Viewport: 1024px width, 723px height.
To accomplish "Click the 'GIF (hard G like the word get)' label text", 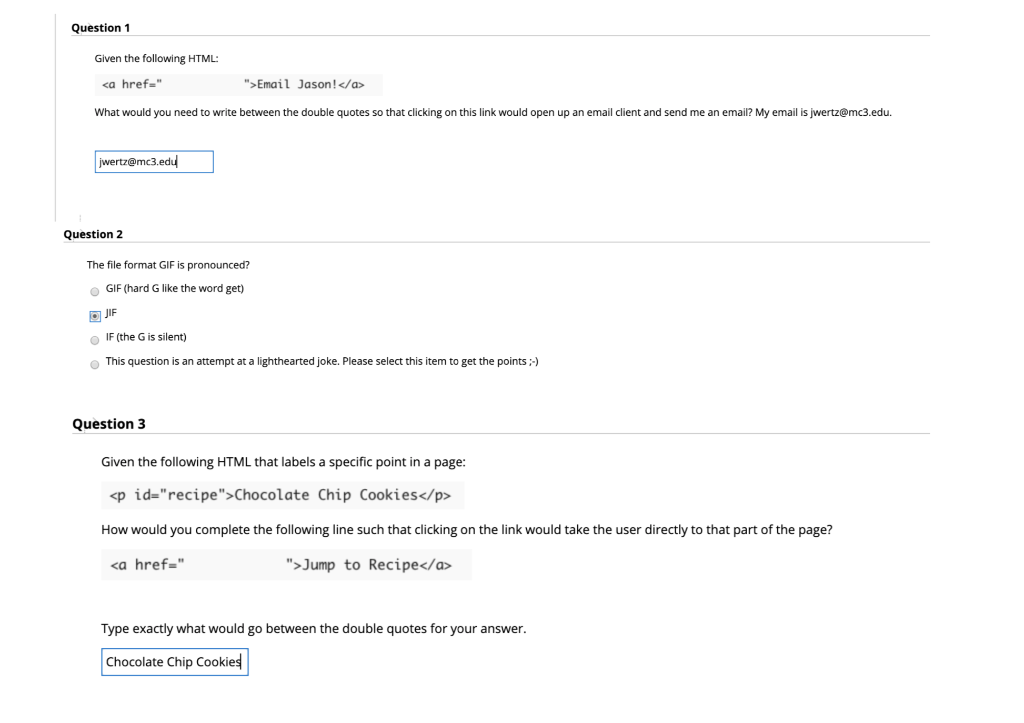I will click(x=175, y=289).
